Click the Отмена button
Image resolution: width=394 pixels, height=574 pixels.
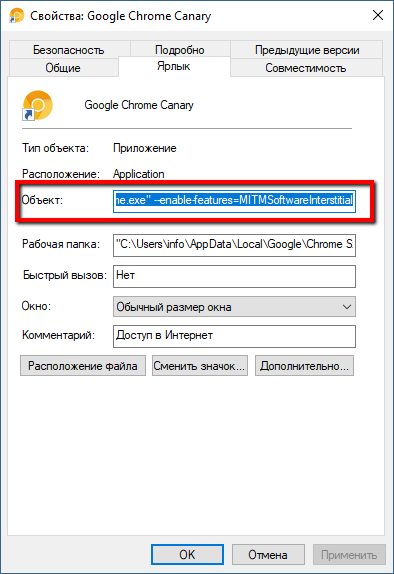pos(268,554)
